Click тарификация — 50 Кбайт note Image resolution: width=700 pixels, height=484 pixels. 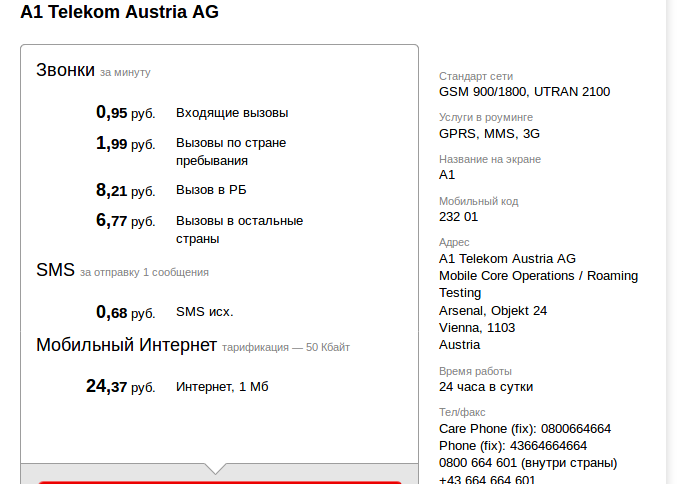286,347
